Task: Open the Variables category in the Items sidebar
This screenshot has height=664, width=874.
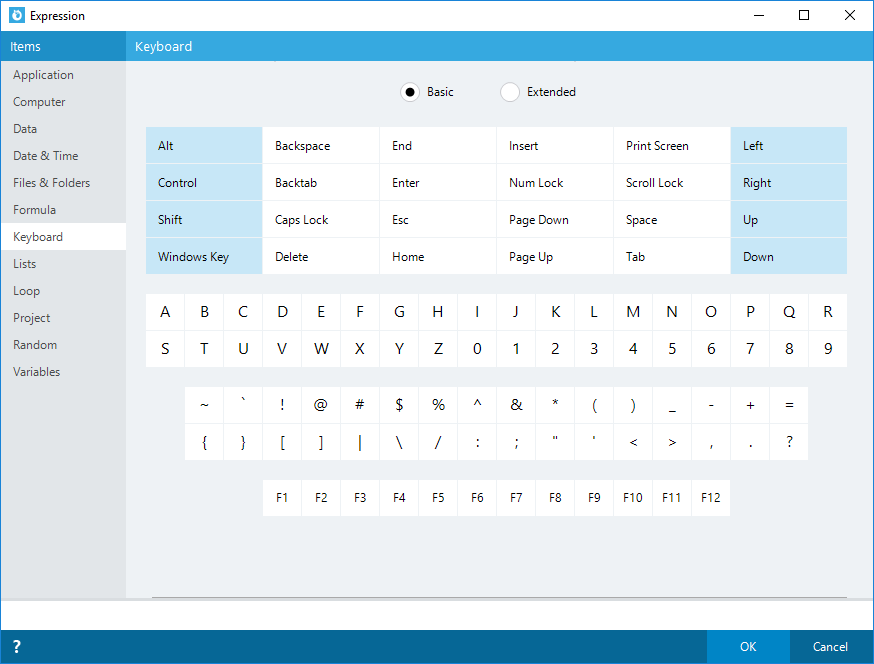Action: (36, 371)
